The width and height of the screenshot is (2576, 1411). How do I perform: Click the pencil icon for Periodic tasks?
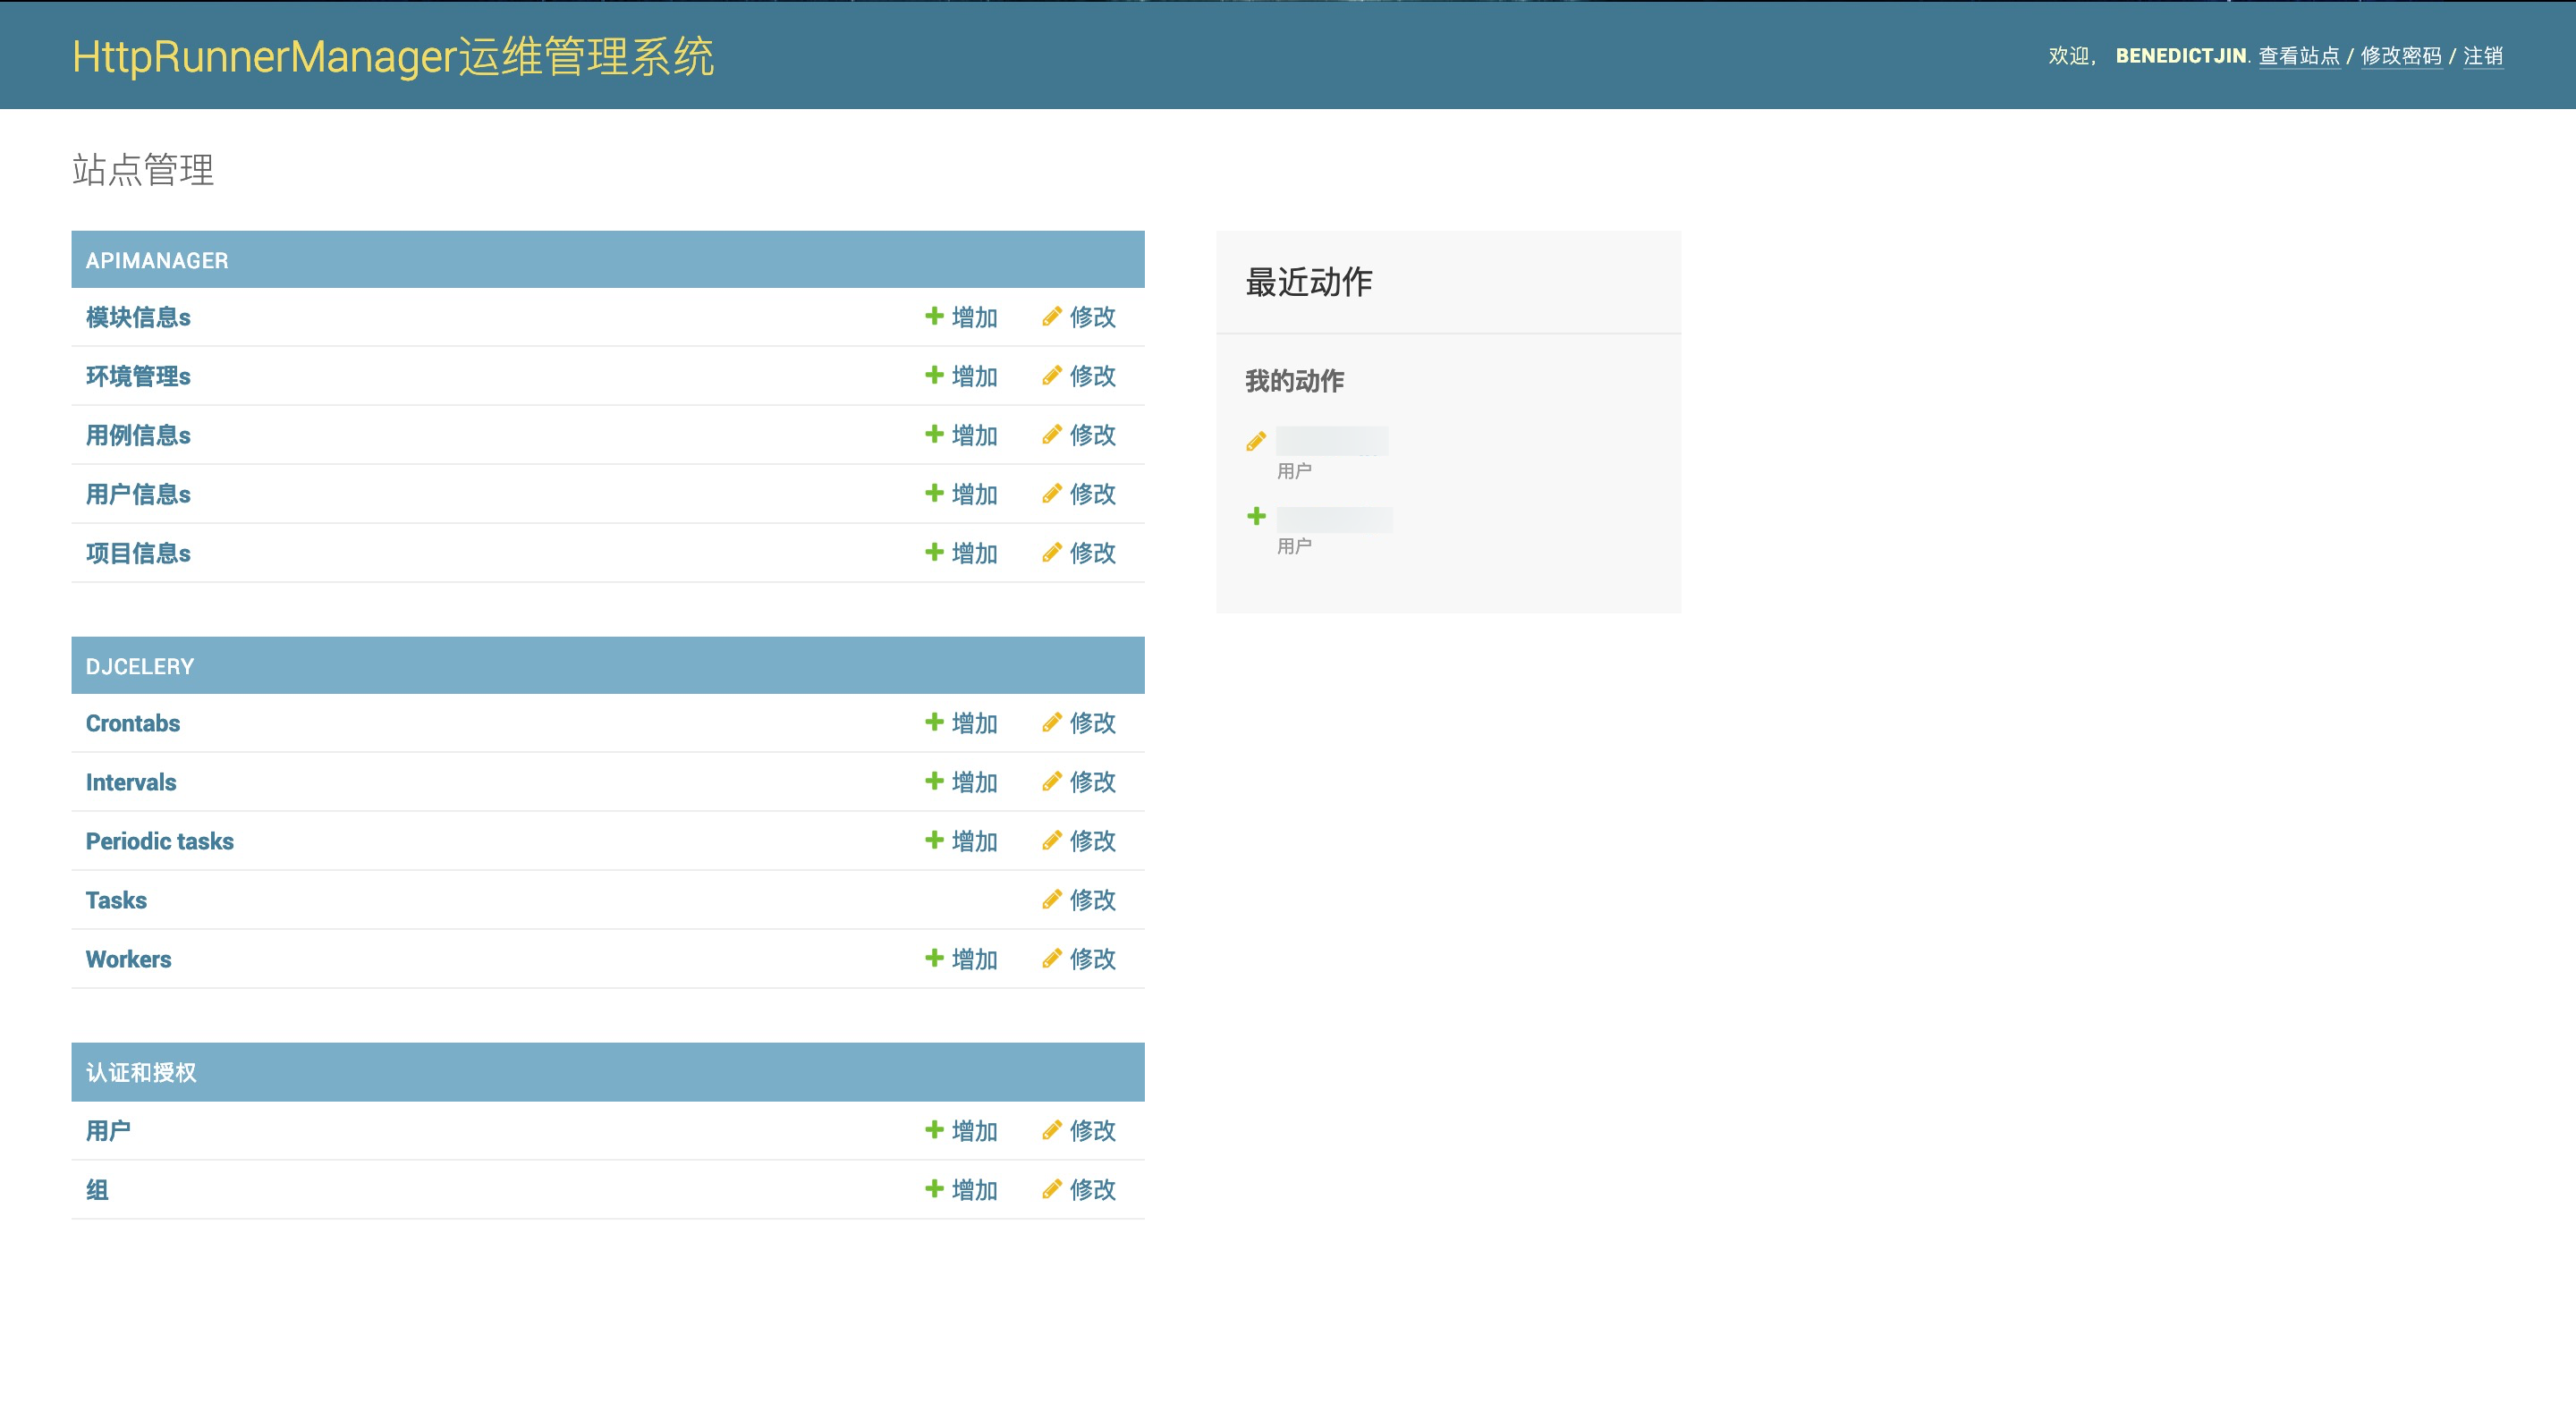1051,840
